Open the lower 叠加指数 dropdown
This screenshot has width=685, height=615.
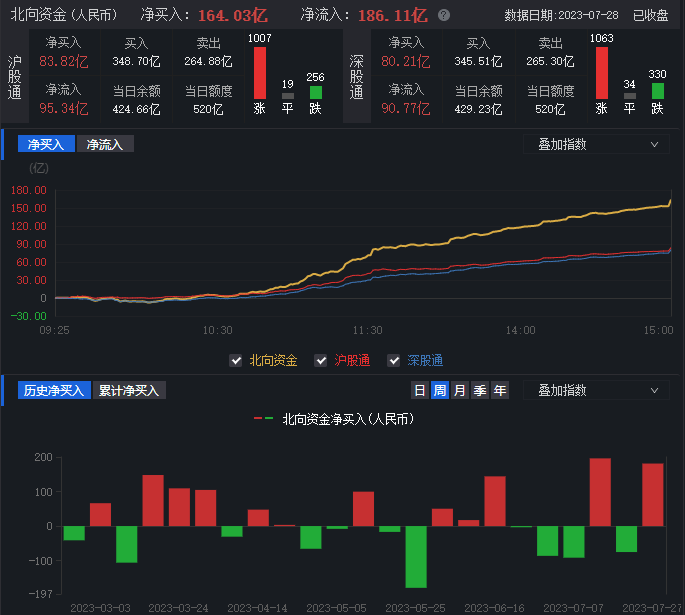(x=596, y=390)
